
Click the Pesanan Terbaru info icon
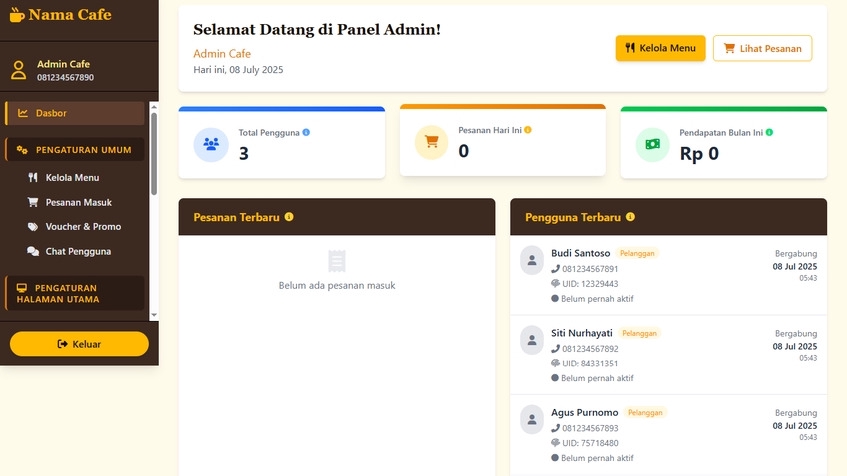(x=289, y=217)
